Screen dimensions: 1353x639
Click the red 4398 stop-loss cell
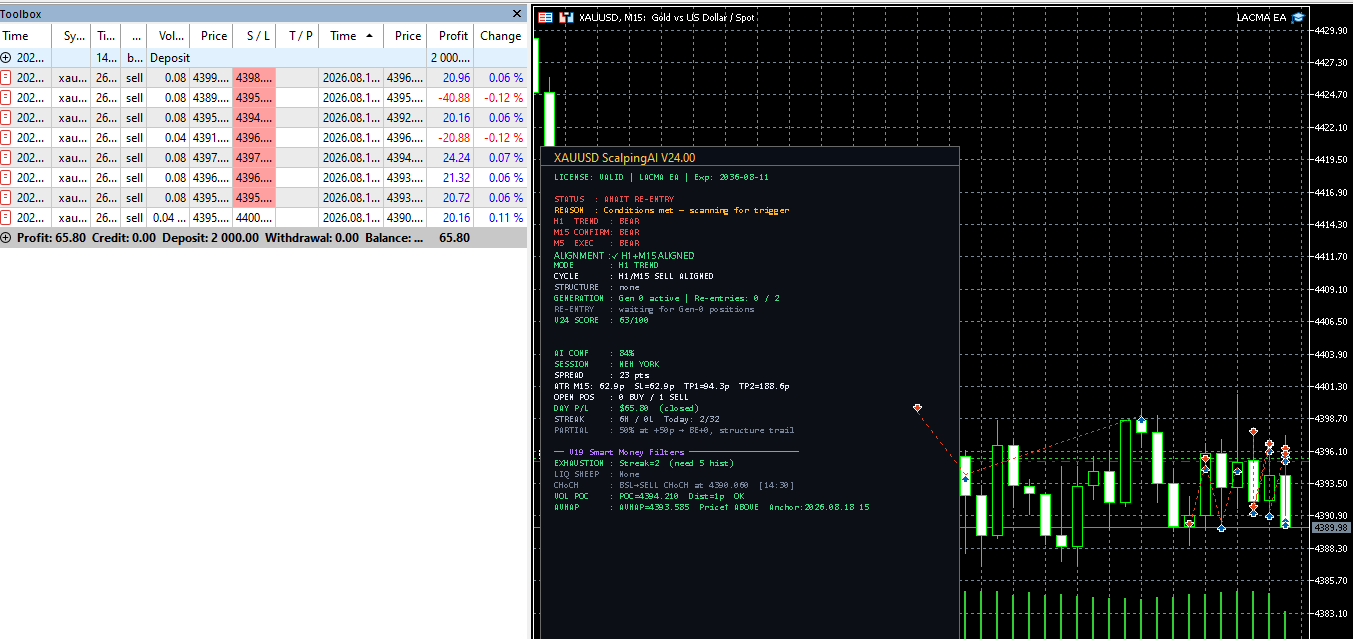coord(254,77)
